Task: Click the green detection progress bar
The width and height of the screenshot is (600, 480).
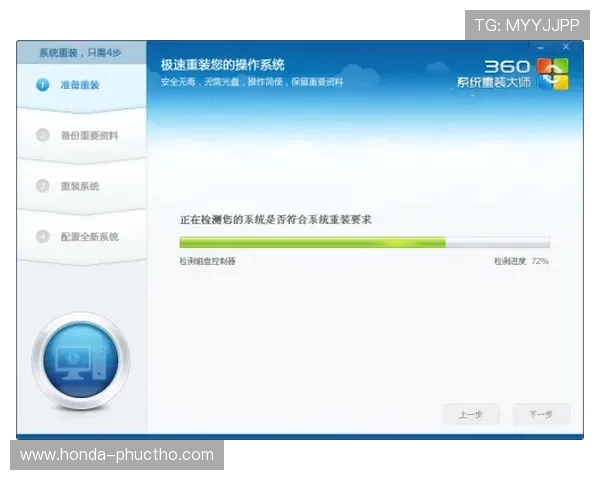Action: pos(365,242)
